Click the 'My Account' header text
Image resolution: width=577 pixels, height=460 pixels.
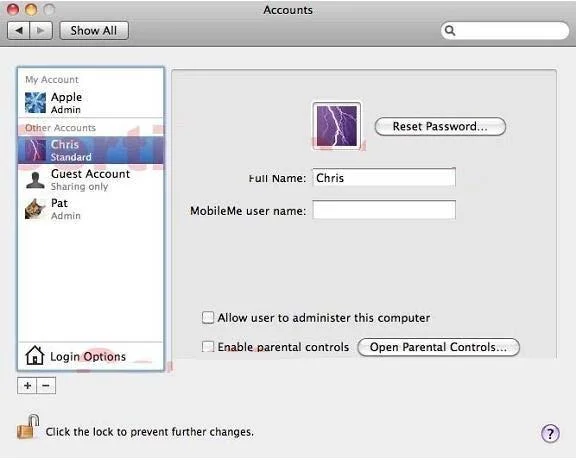52,79
